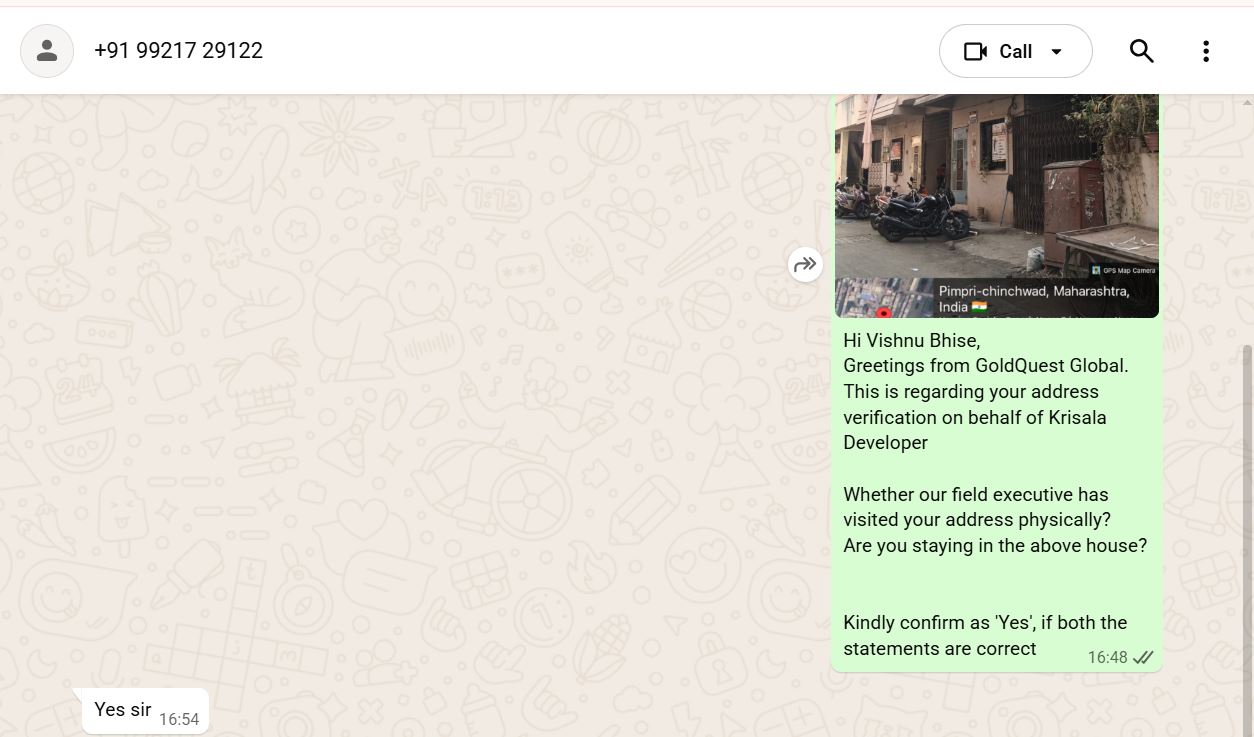This screenshot has width=1254, height=737.
Task: Select the "Yes sir" reply message
Action: click(x=123, y=709)
